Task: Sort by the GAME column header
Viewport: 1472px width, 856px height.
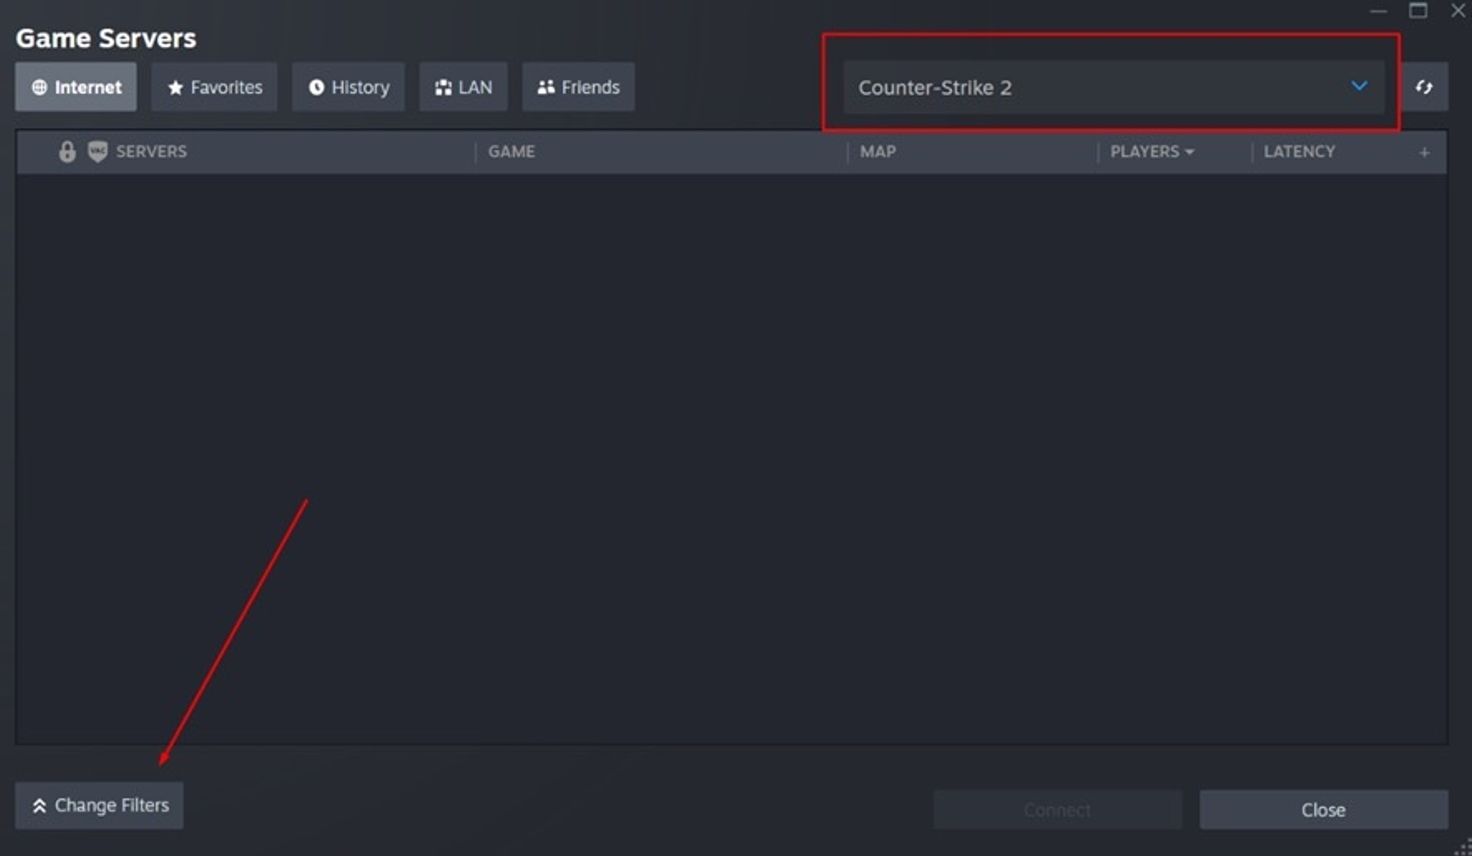Action: [511, 151]
